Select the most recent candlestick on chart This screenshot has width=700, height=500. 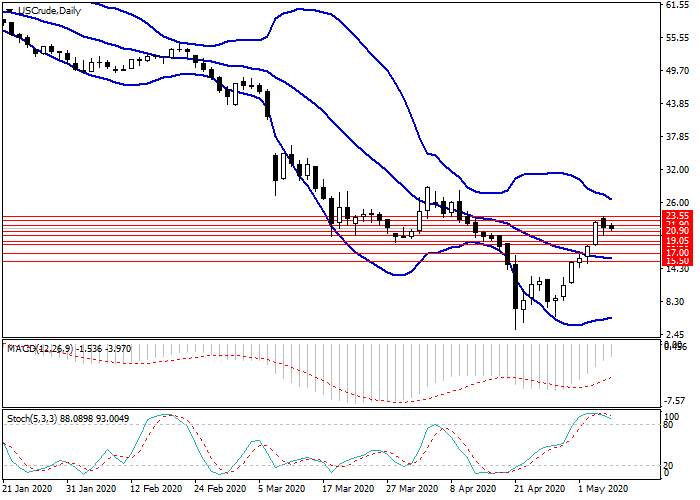click(x=611, y=227)
